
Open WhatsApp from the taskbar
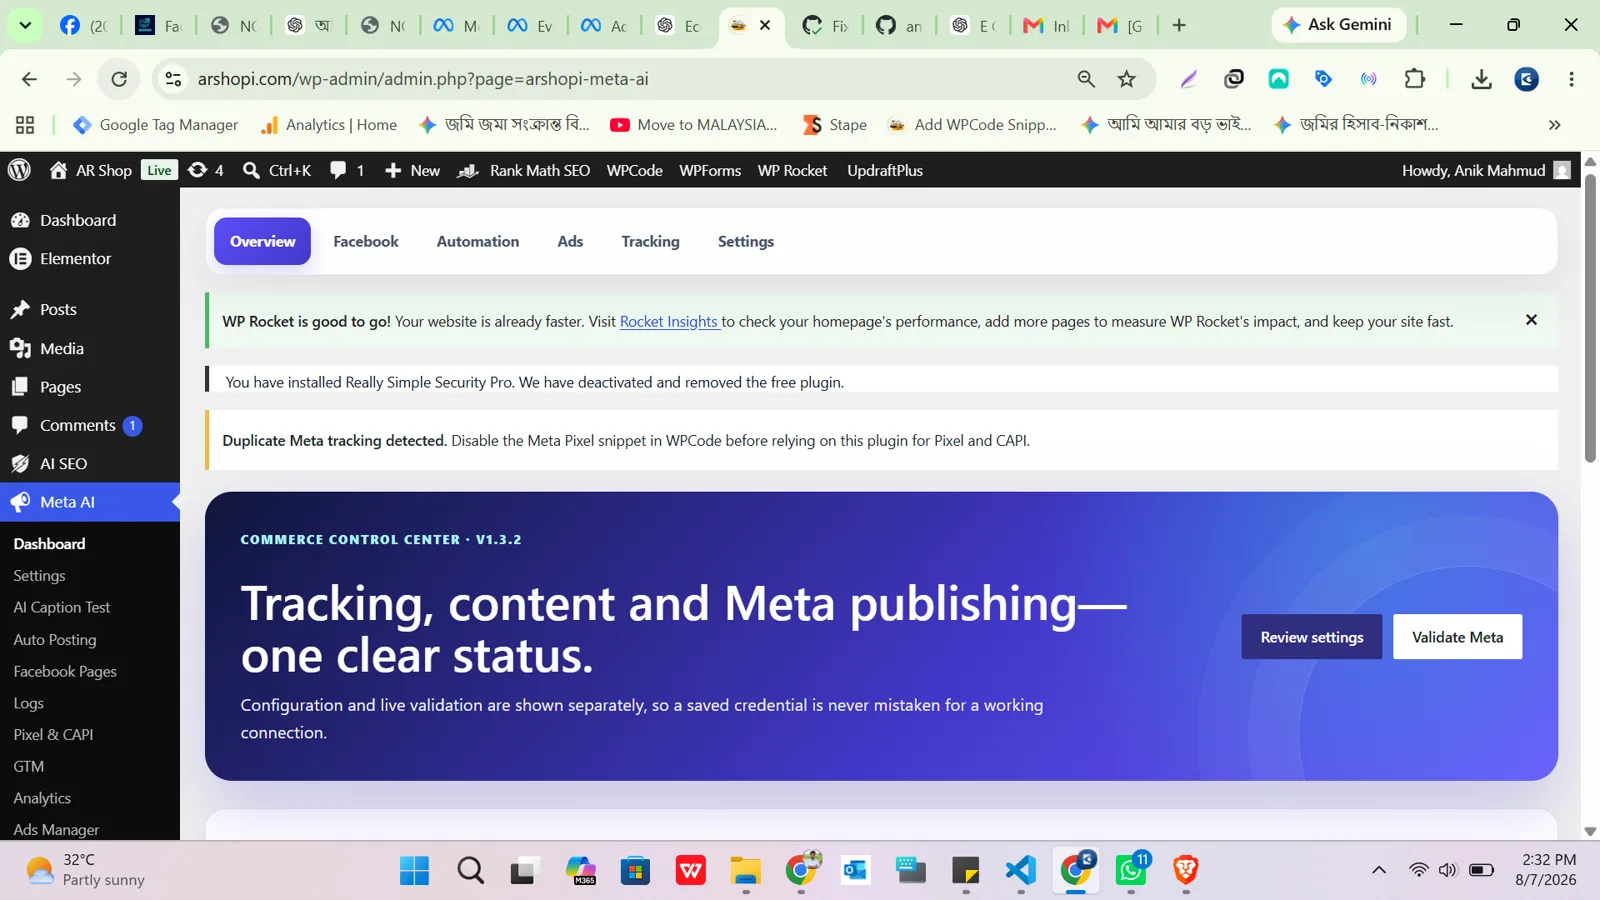(1131, 870)
